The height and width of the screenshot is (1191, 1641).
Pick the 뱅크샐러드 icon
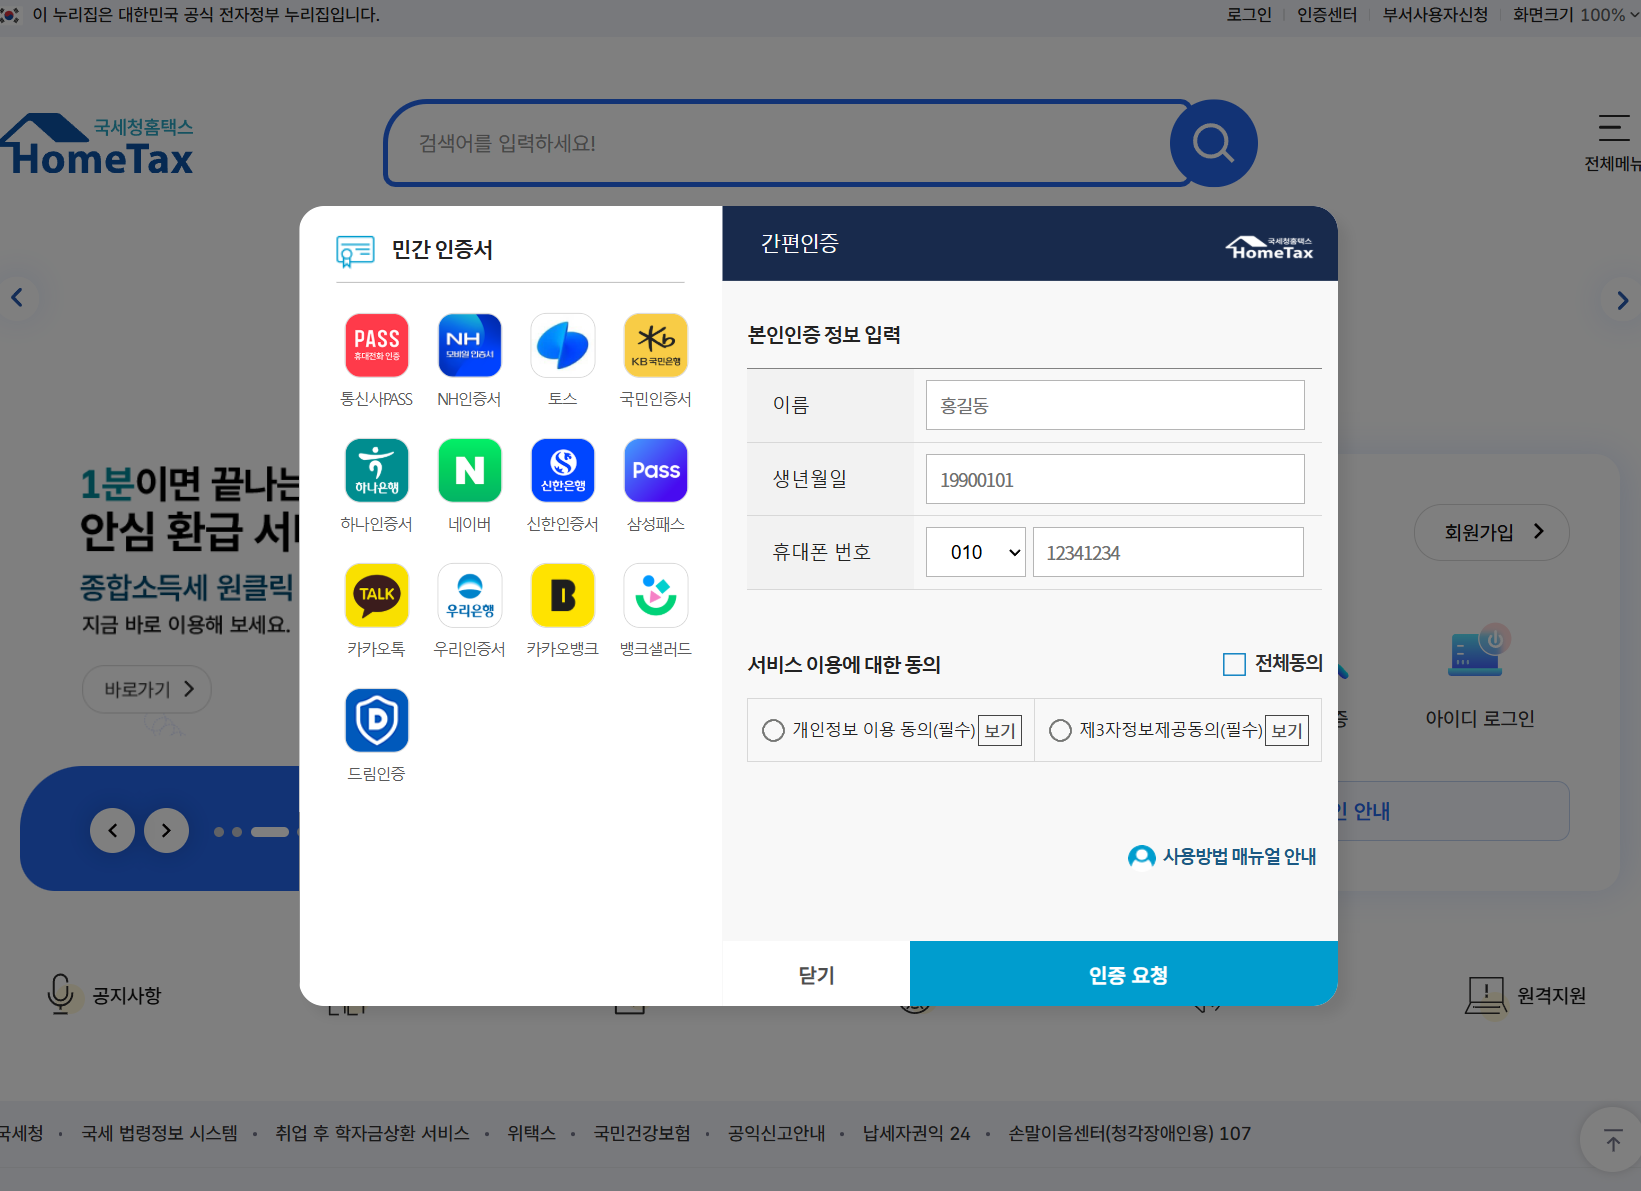[656, 595]
